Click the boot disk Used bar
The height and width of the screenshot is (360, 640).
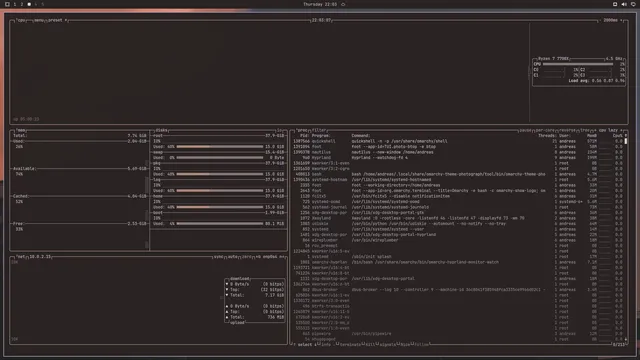pos(220,224)
